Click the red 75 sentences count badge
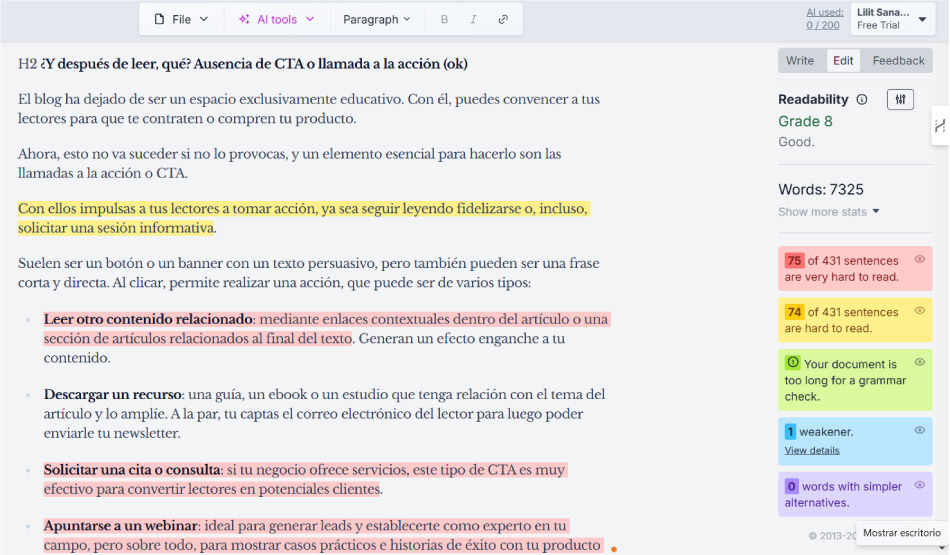 click(x=794, y=261)
